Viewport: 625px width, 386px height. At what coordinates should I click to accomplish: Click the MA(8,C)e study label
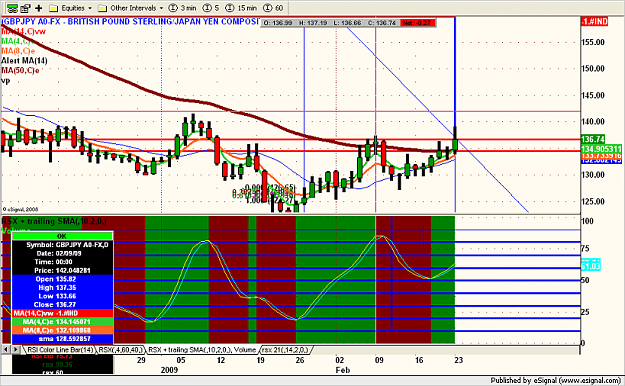[x=18, y=51]
